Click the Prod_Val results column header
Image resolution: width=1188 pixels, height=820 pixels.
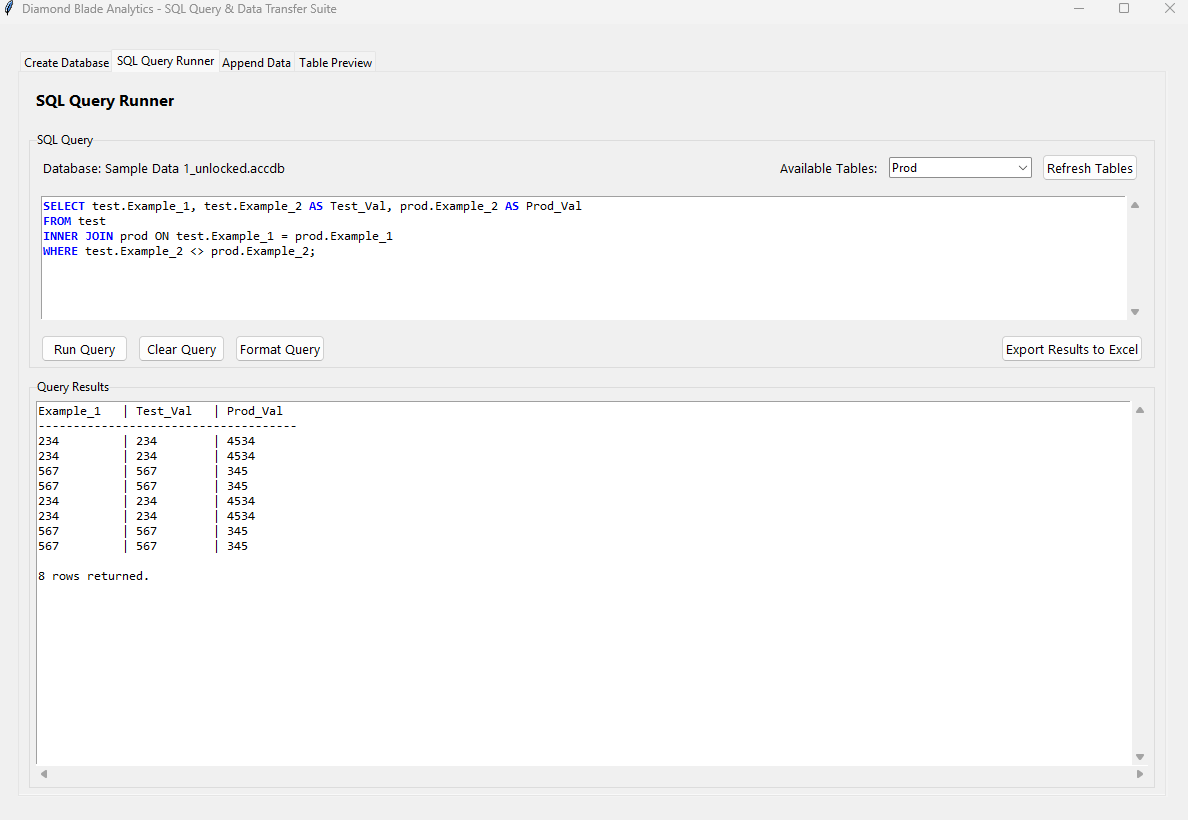(x=255, y=411)
